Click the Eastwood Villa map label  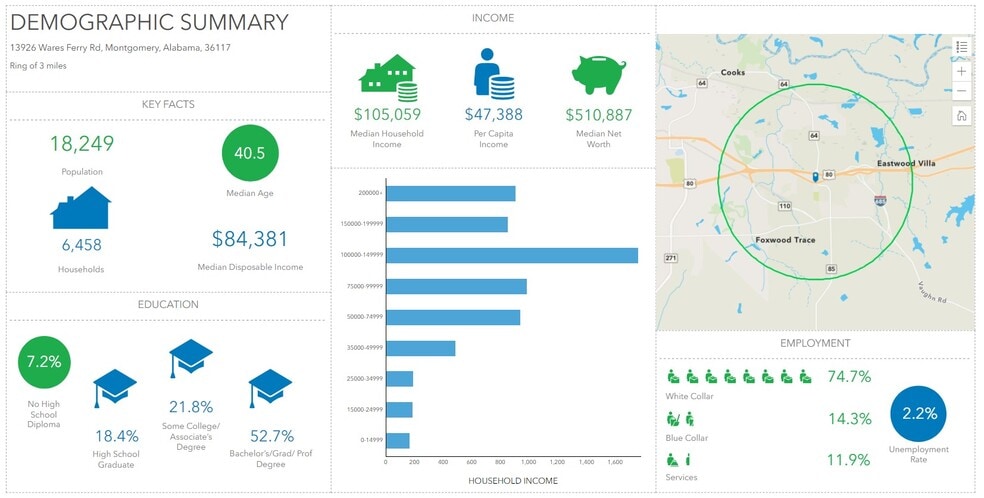(x=904, y=162)
